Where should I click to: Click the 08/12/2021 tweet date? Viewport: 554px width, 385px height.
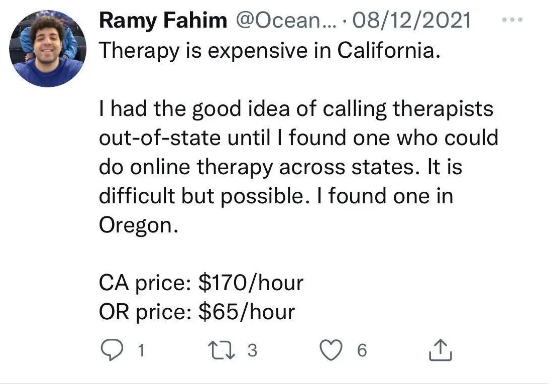coord(412,20)
